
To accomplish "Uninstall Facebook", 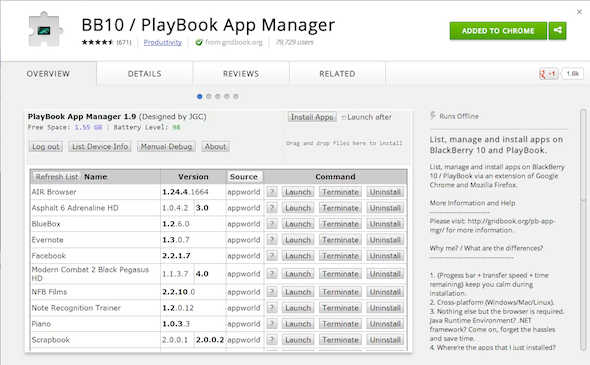I will (385, 256).
